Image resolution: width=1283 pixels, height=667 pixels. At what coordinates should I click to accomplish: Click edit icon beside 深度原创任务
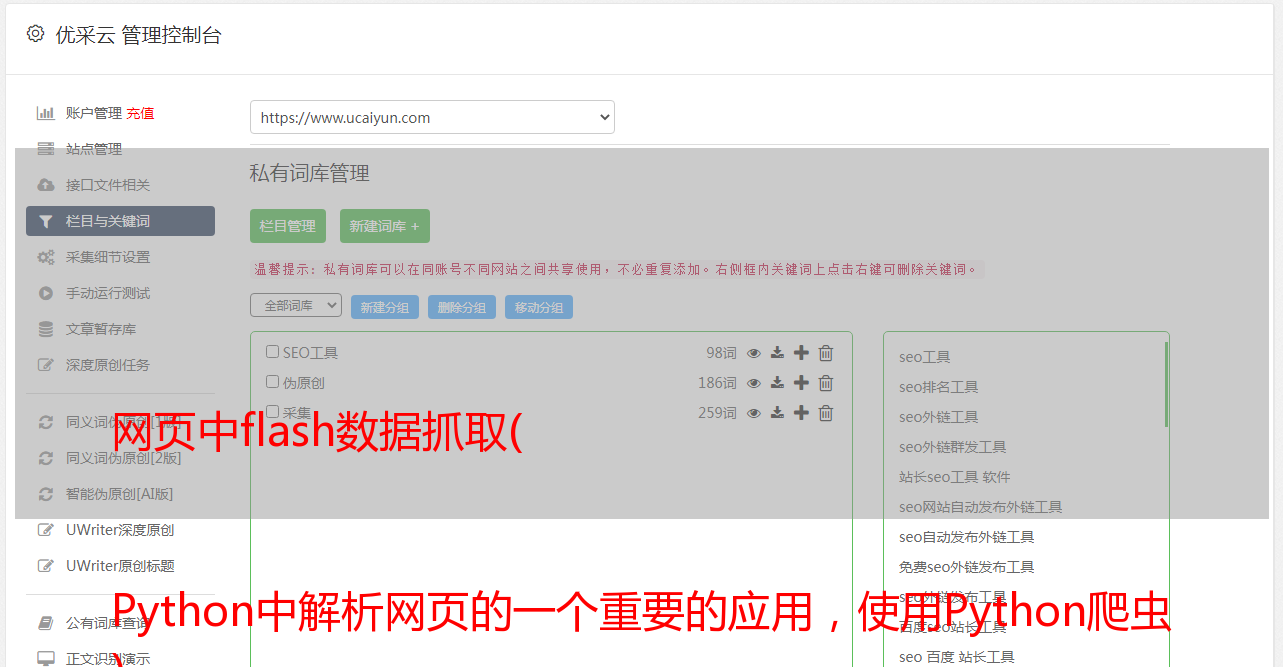pos(46,365)
